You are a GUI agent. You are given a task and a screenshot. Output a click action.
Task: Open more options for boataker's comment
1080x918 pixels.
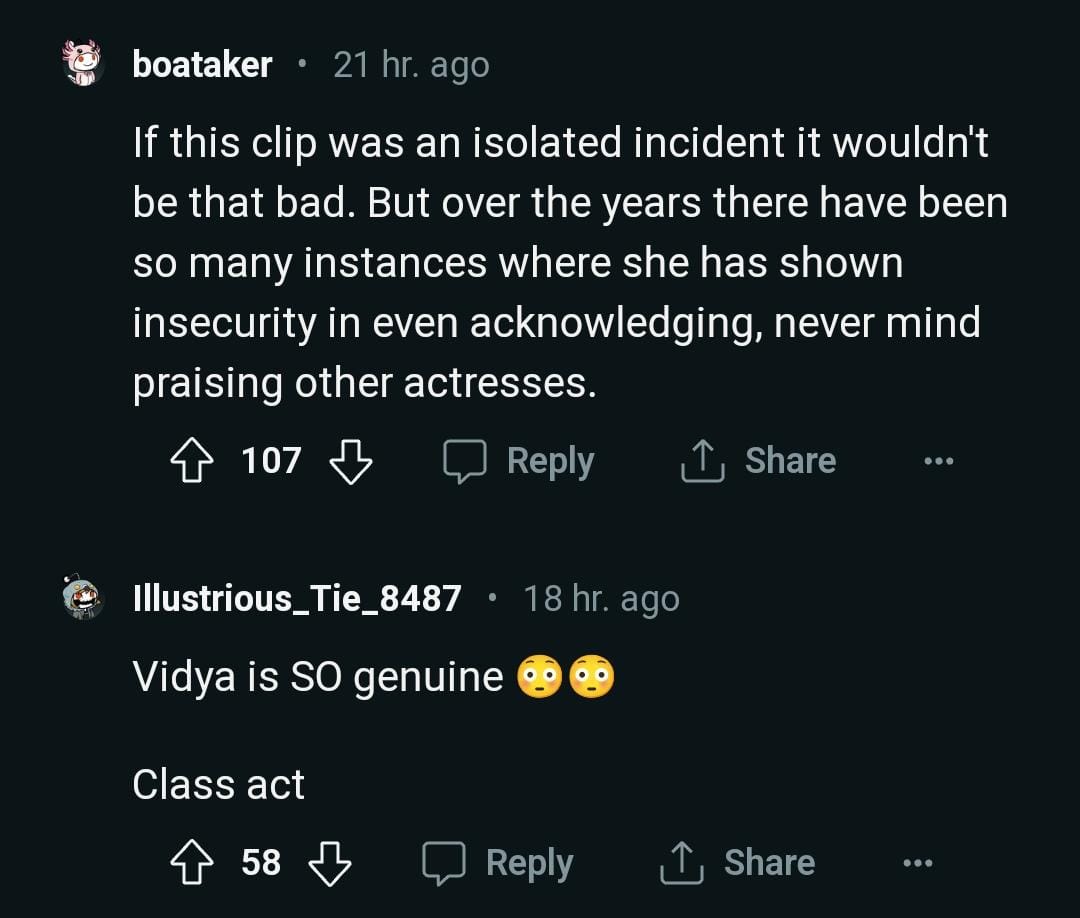(x=939, y=462)
